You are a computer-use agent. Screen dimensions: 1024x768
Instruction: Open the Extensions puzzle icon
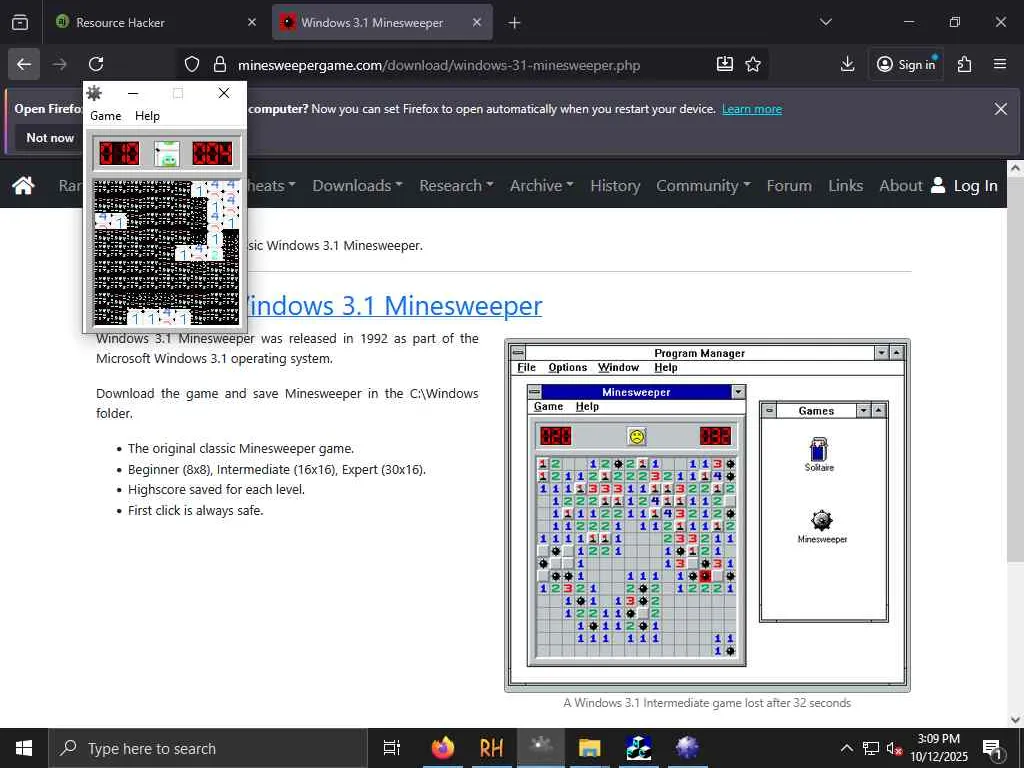965,64
